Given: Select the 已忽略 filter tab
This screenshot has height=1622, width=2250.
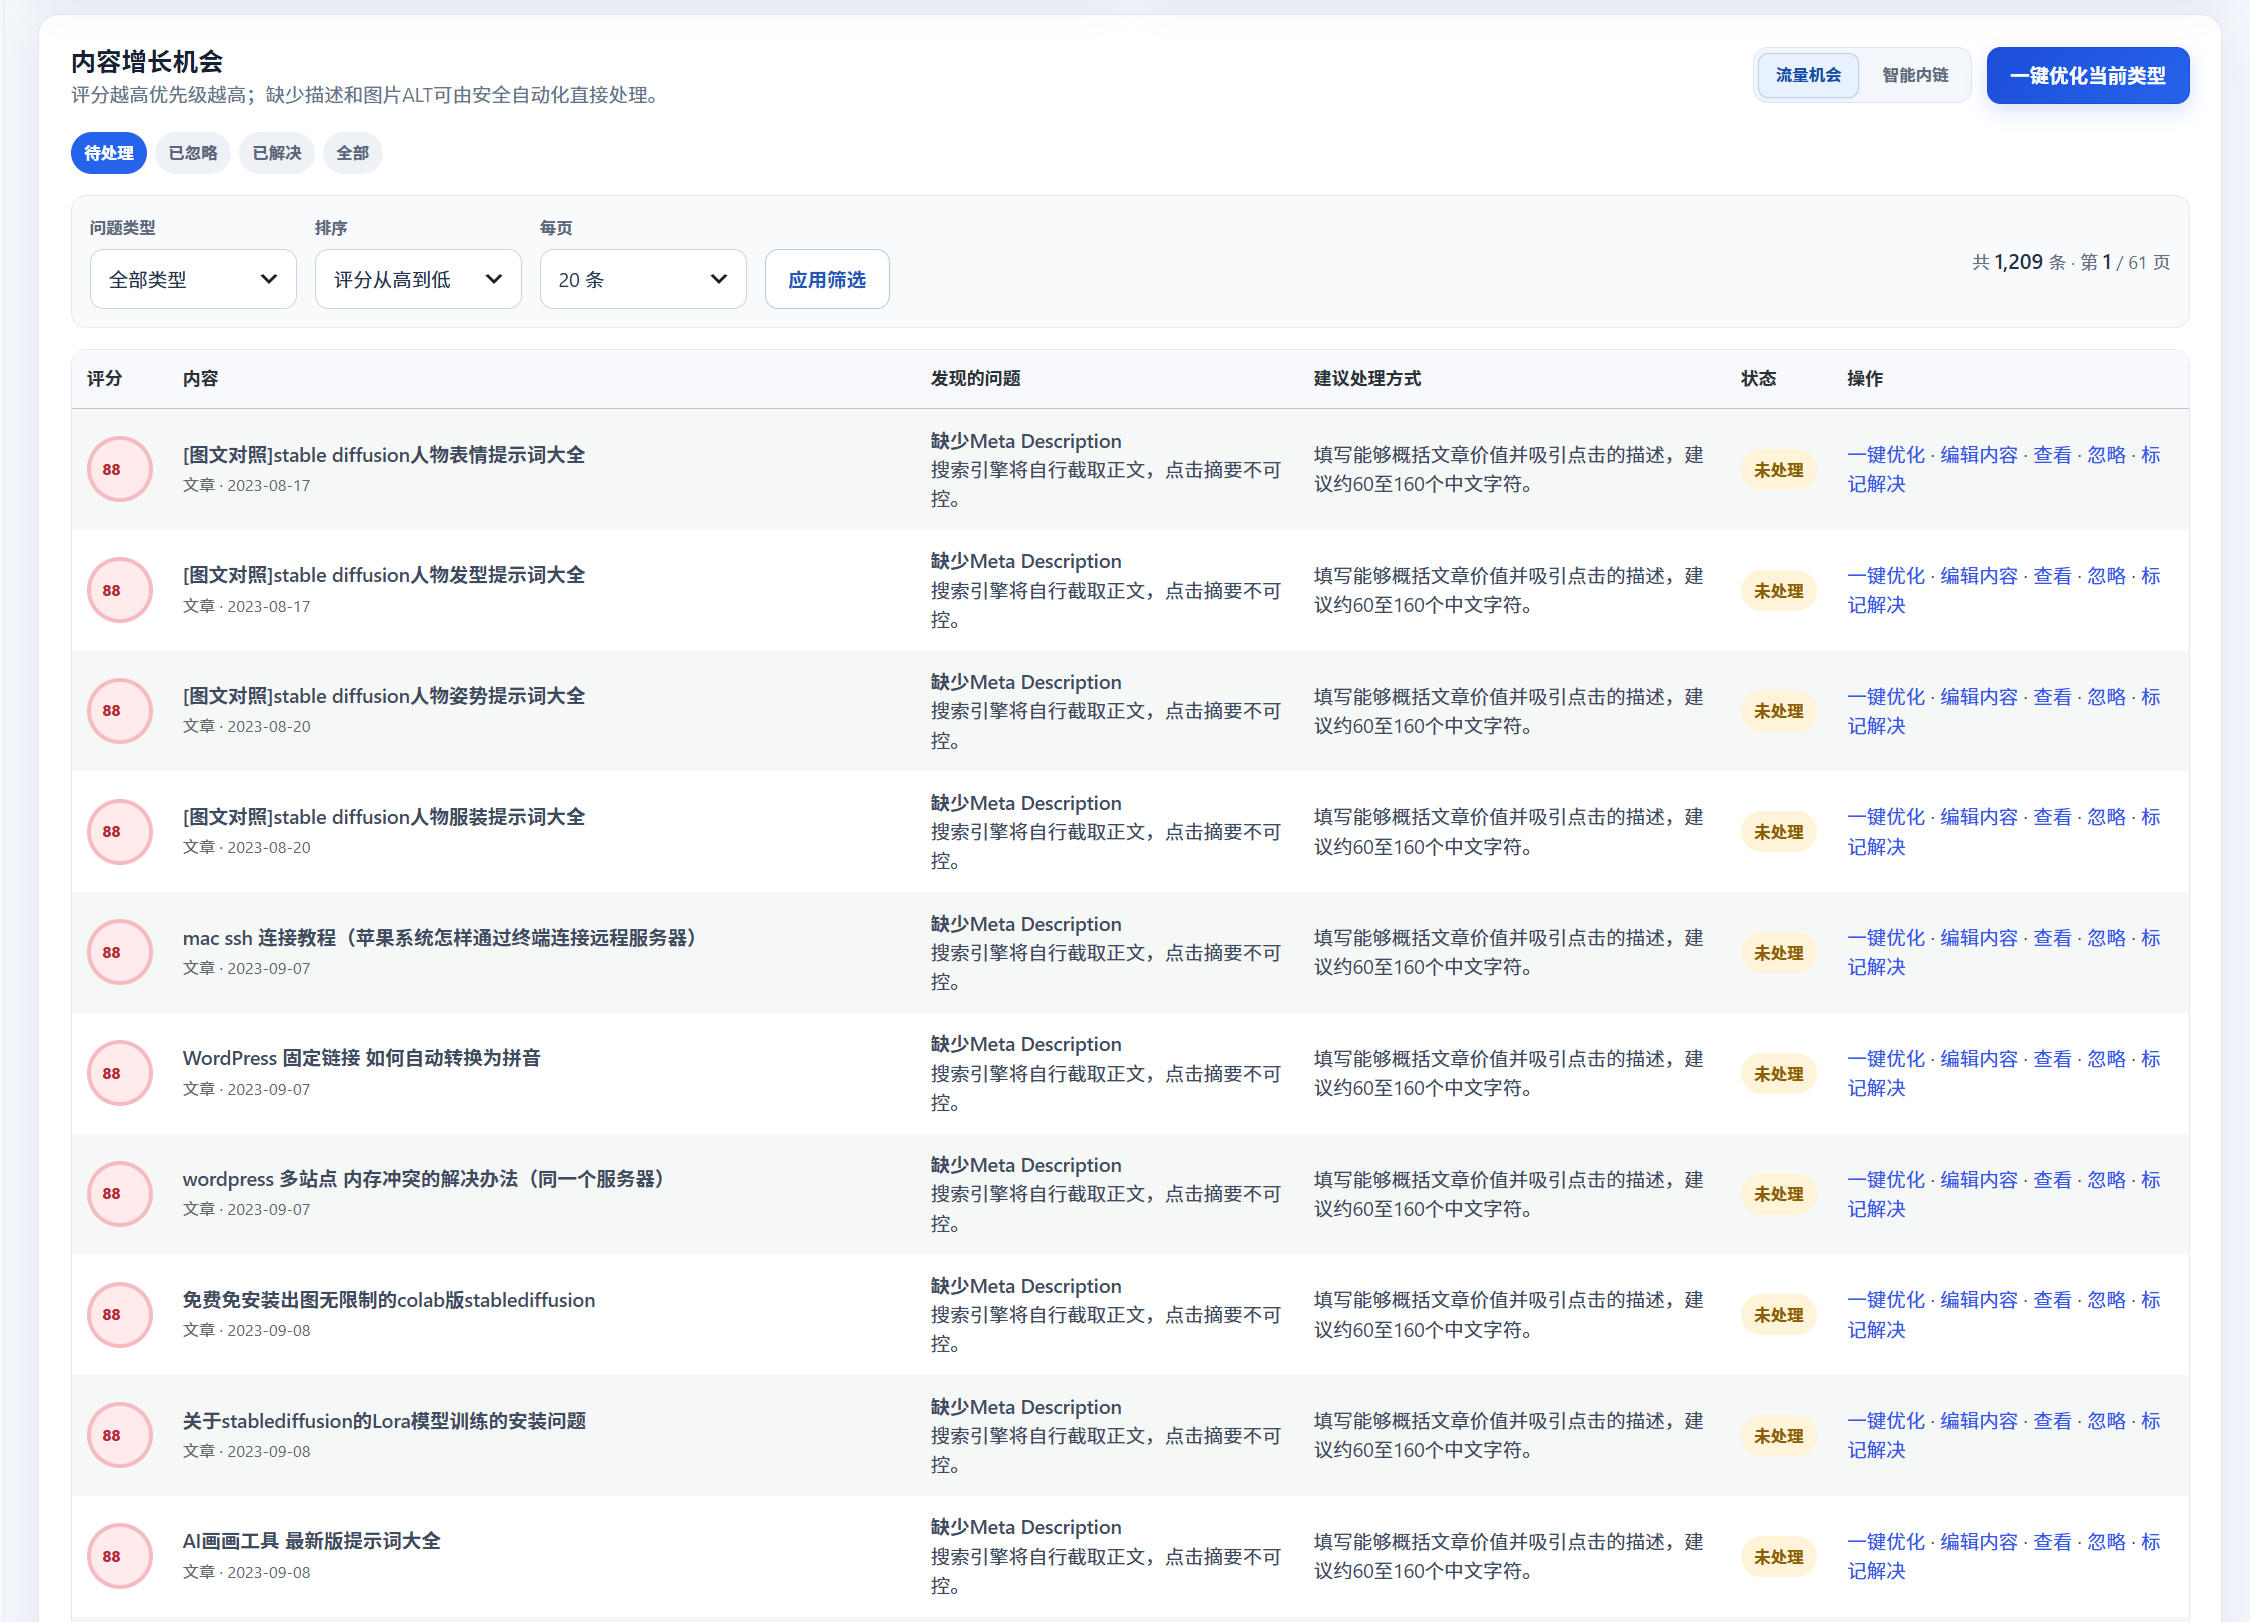Looking at the screenshot, I should click(193, 153).
